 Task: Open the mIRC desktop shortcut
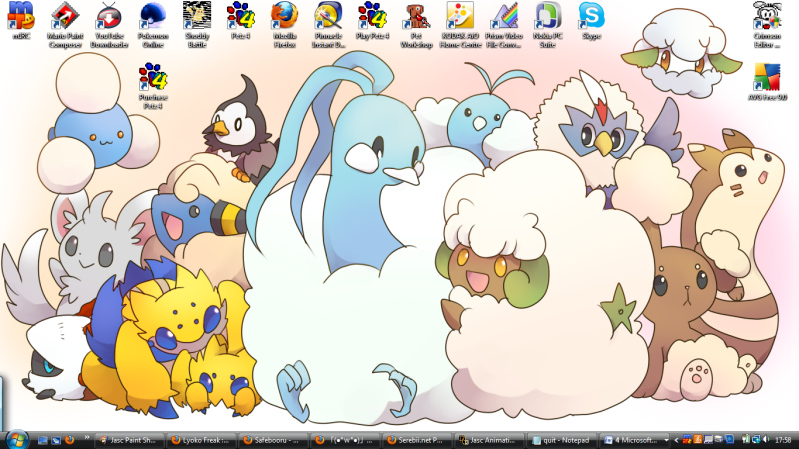click(x=21, y=21)
